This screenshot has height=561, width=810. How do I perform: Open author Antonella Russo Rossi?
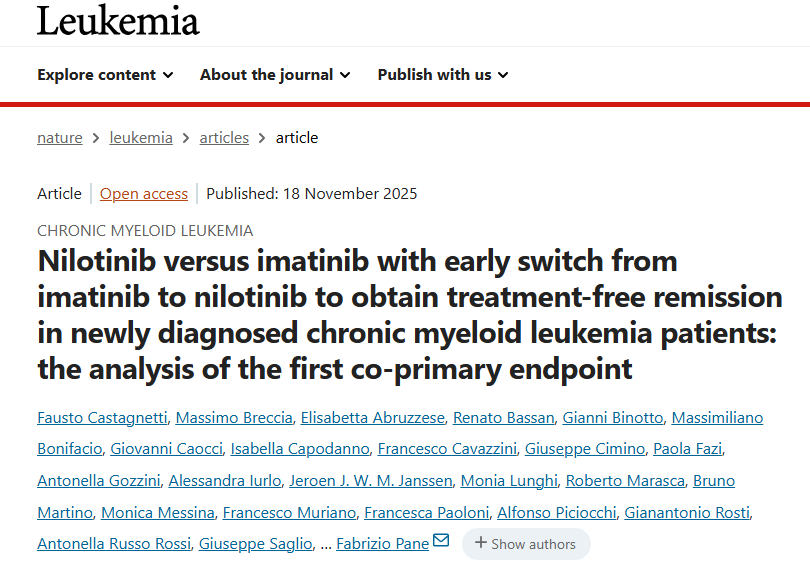click(113, 544)
